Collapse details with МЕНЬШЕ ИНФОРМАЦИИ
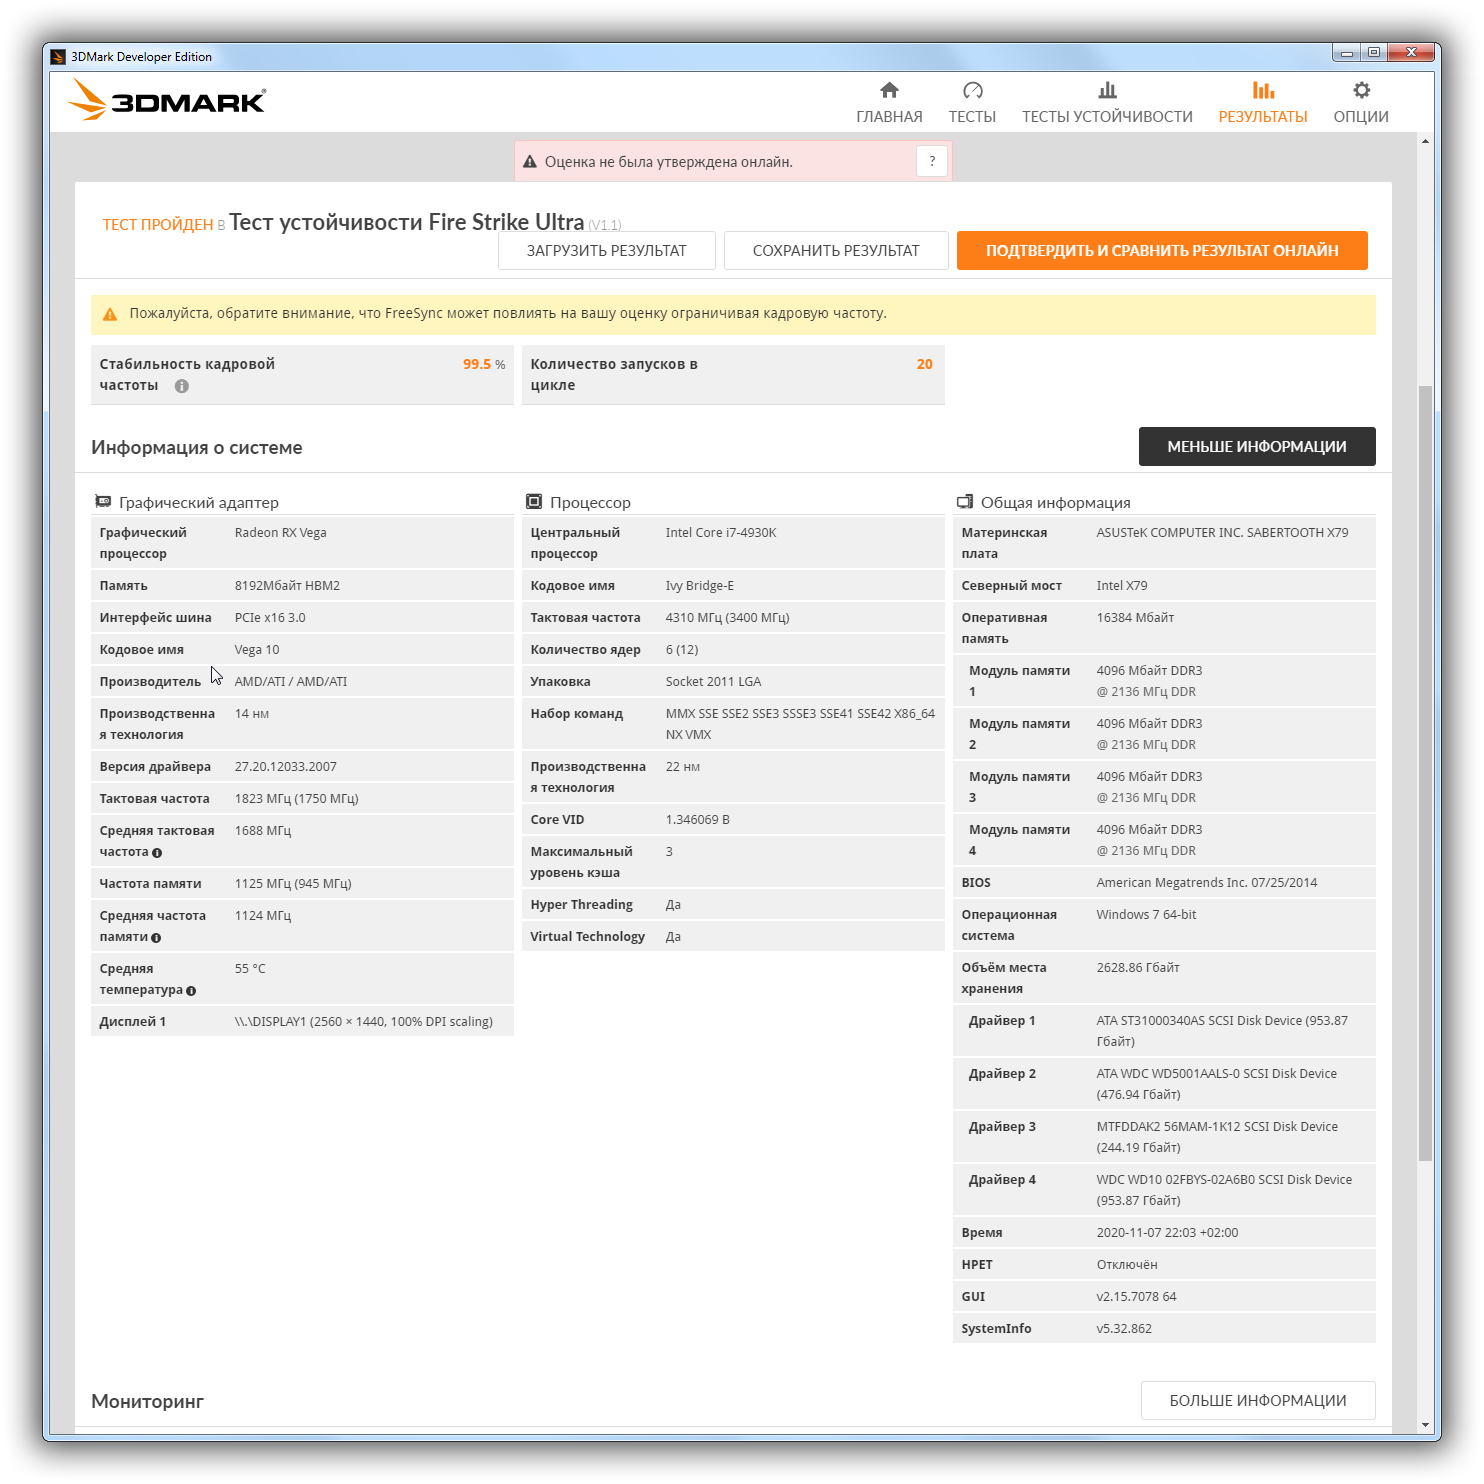The image size is (1484, 1484). click(x=1257, y=447)
